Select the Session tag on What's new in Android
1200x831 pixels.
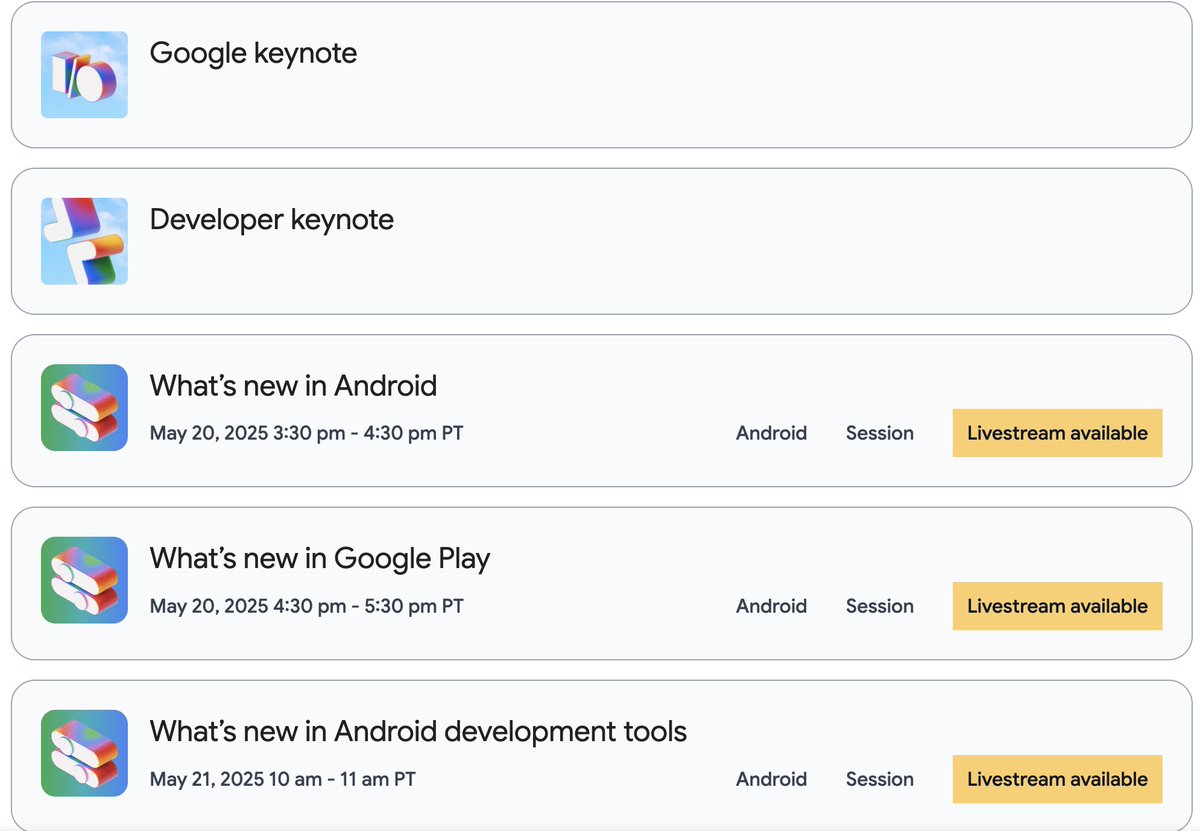tap(879, 433)
